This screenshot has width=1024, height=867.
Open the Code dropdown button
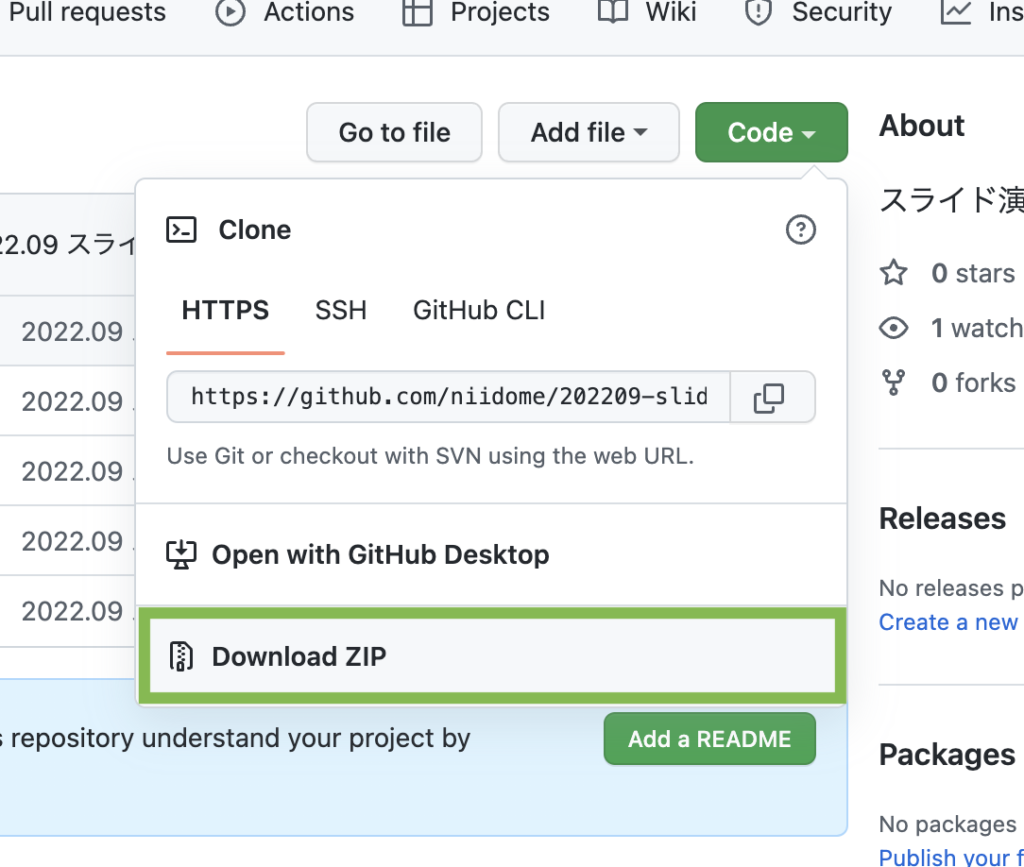point(770,132)
